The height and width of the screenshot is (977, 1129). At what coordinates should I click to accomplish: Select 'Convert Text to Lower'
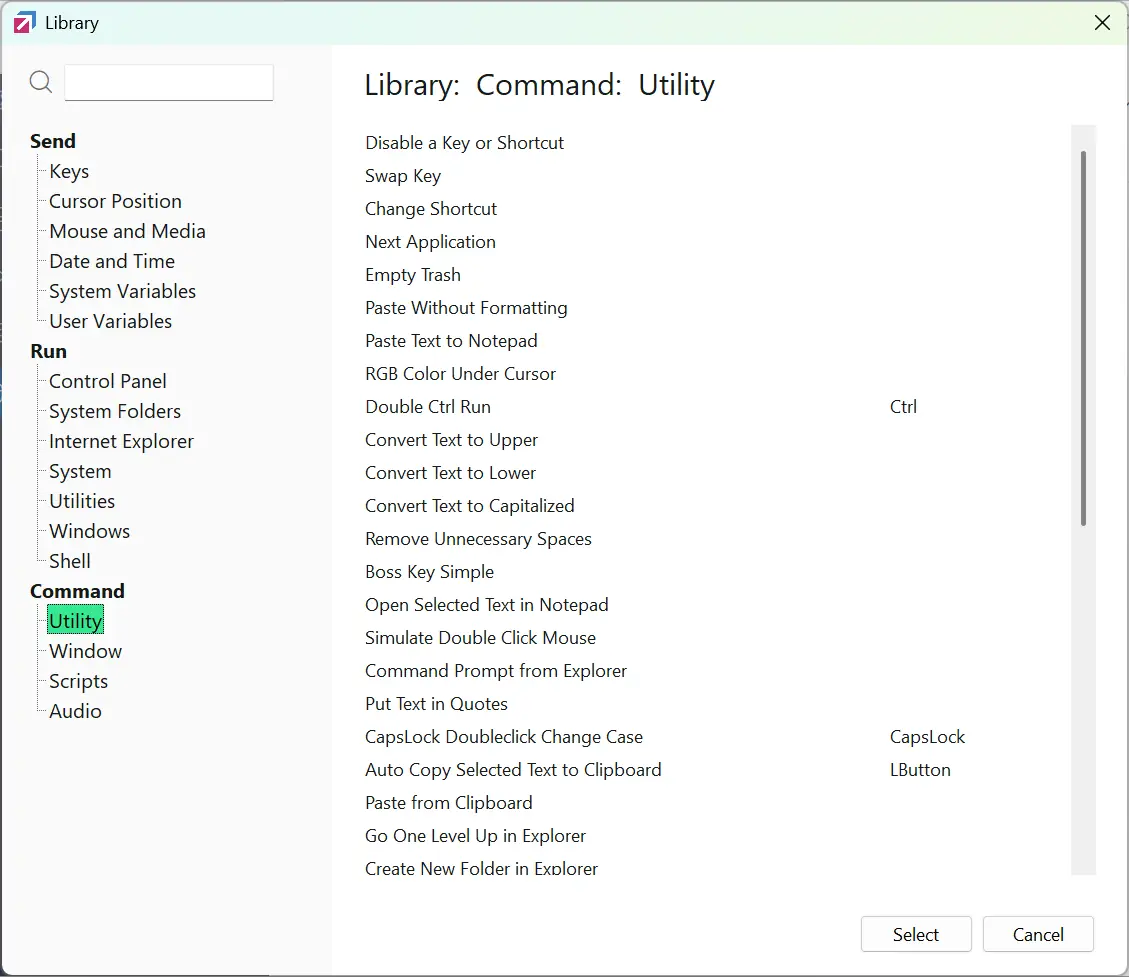[x=450, y=473]
